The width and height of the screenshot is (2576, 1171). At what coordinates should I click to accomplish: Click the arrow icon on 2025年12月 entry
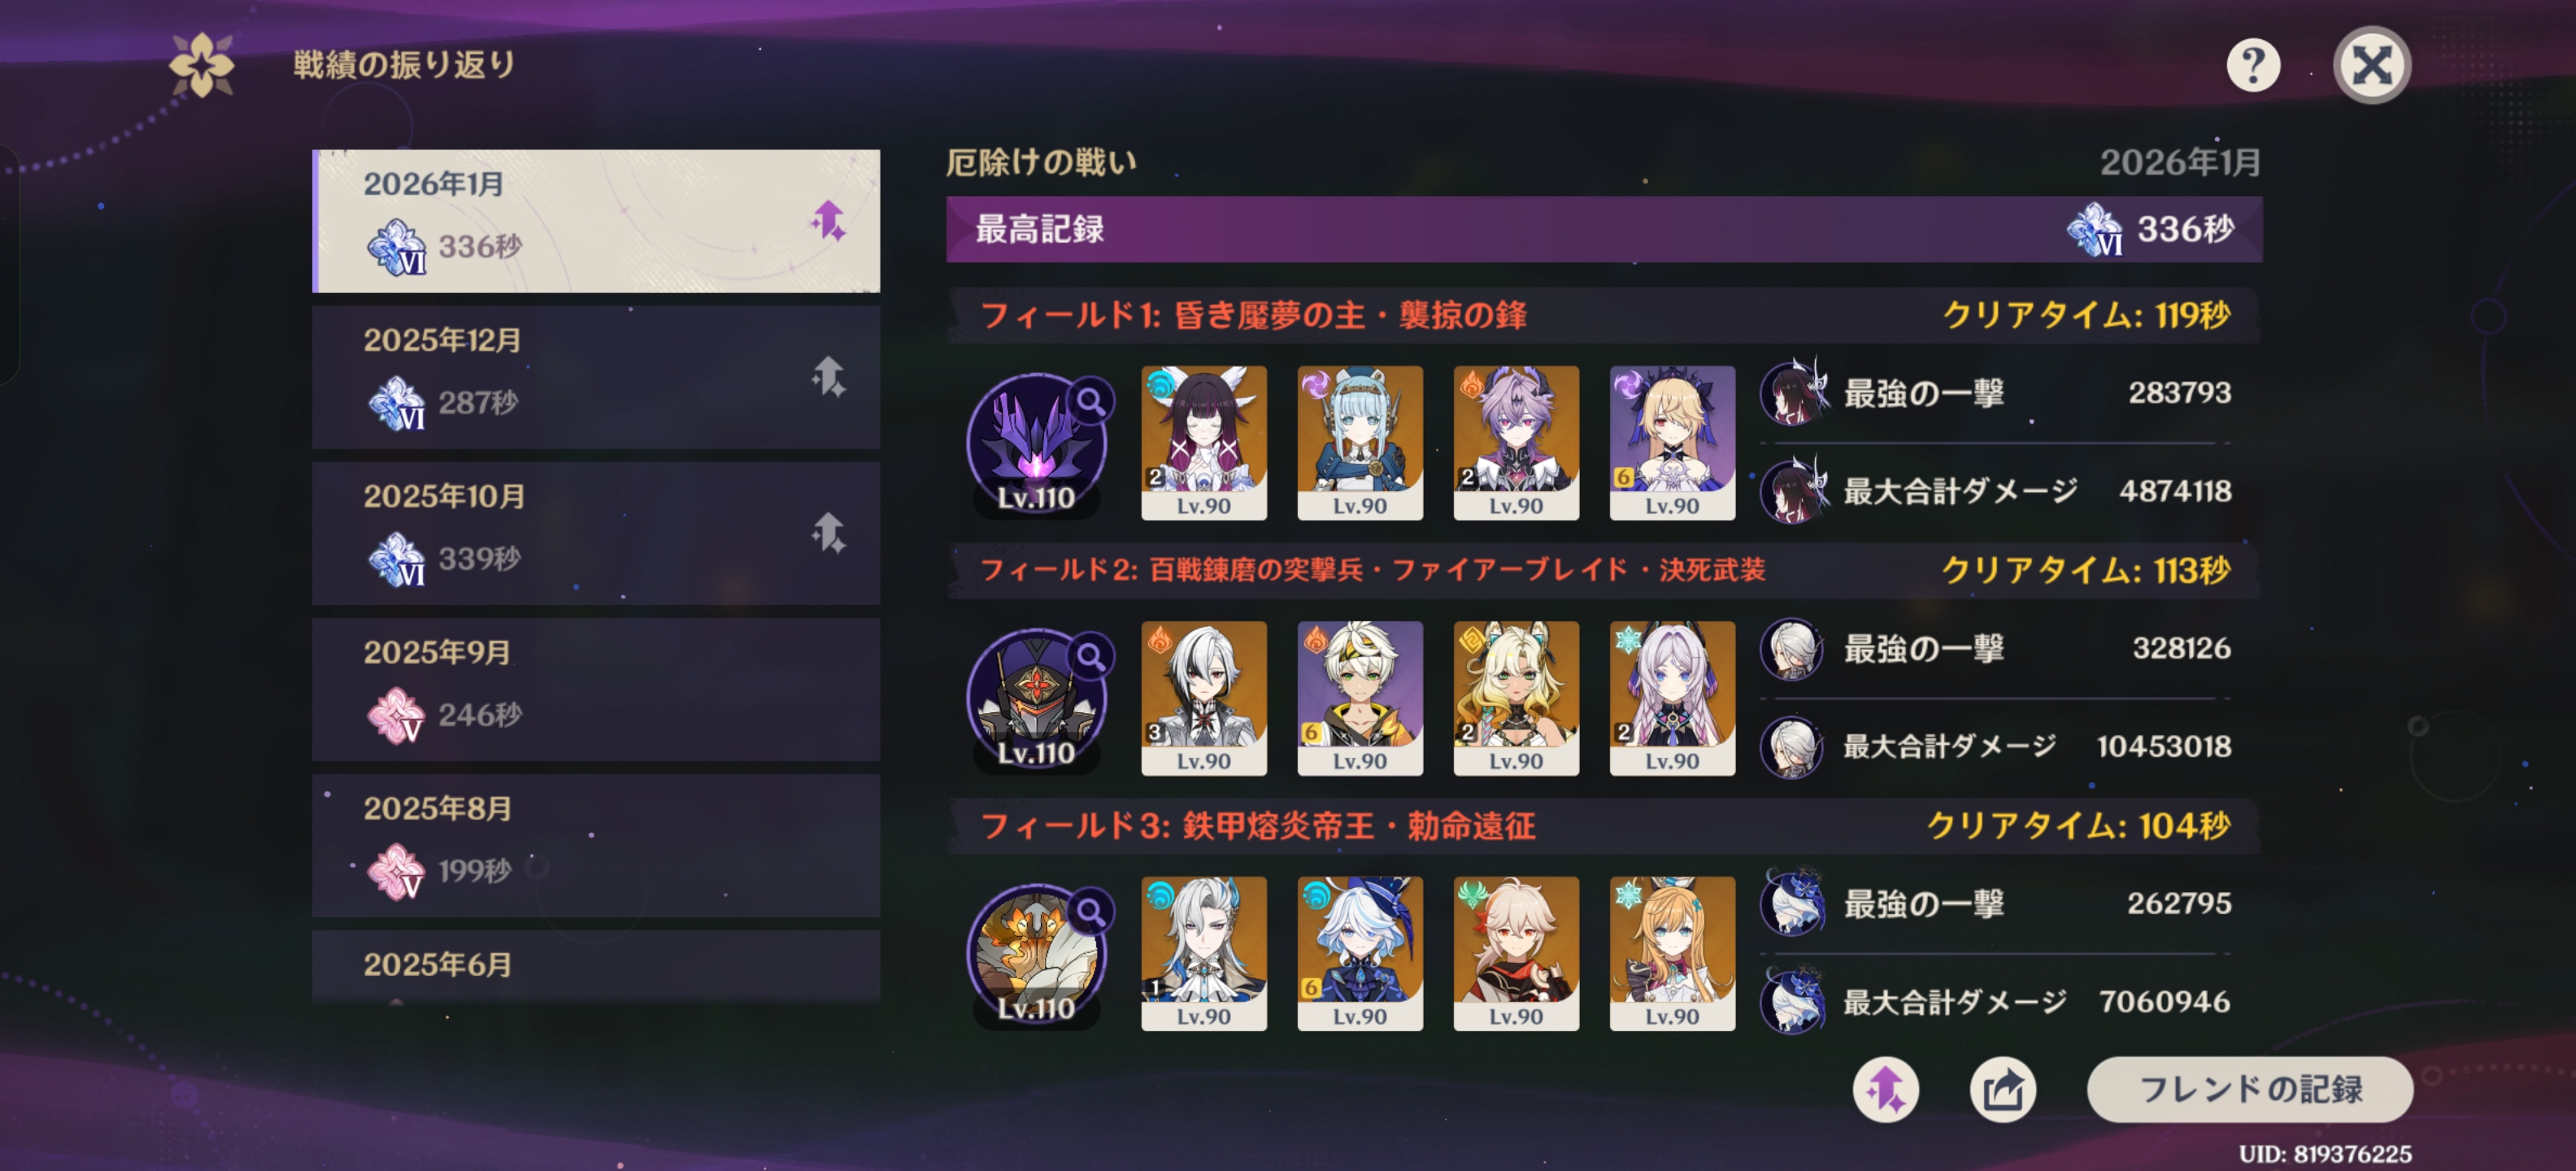tap(828, 377)
